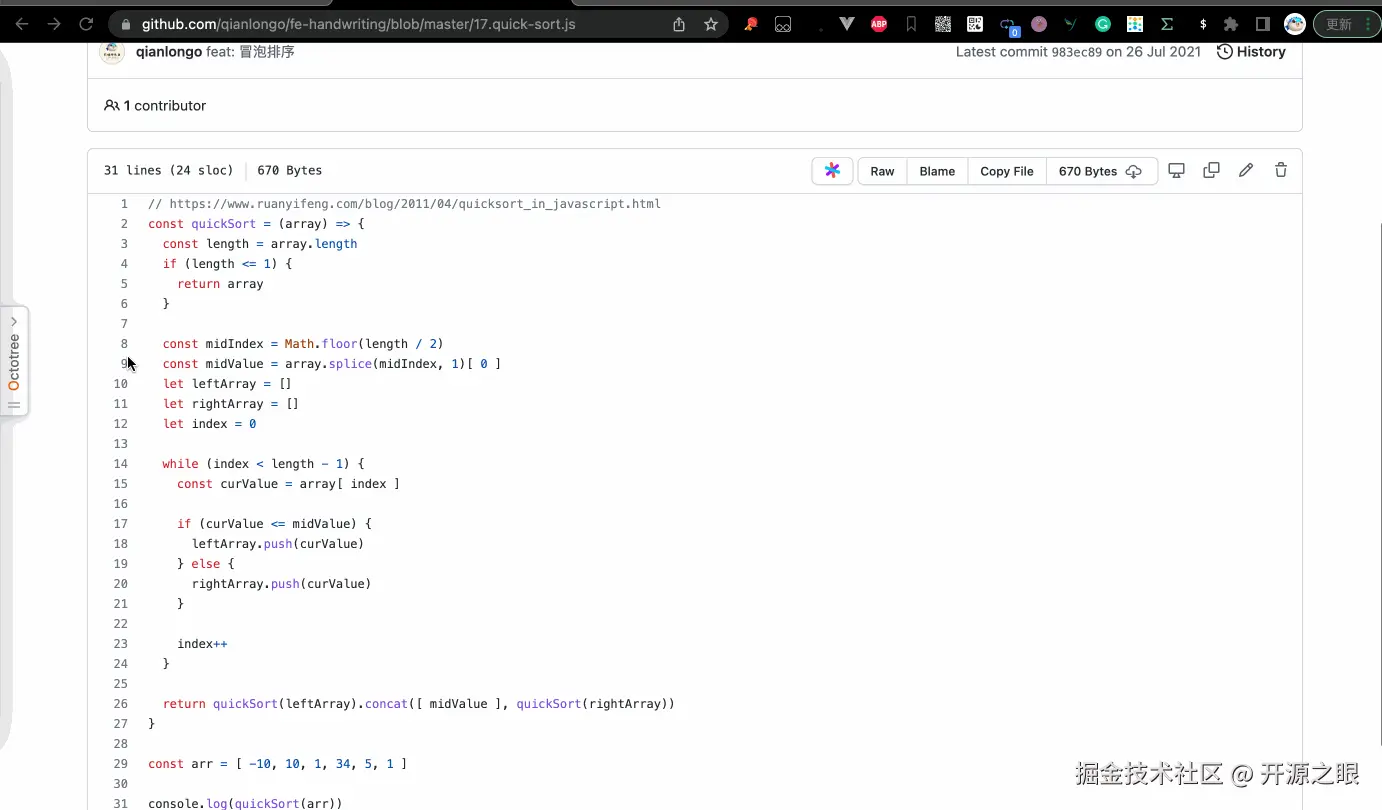Download the file using the cloud icon
This screenshot has width=1382, height=810.
pos(1134,171)
